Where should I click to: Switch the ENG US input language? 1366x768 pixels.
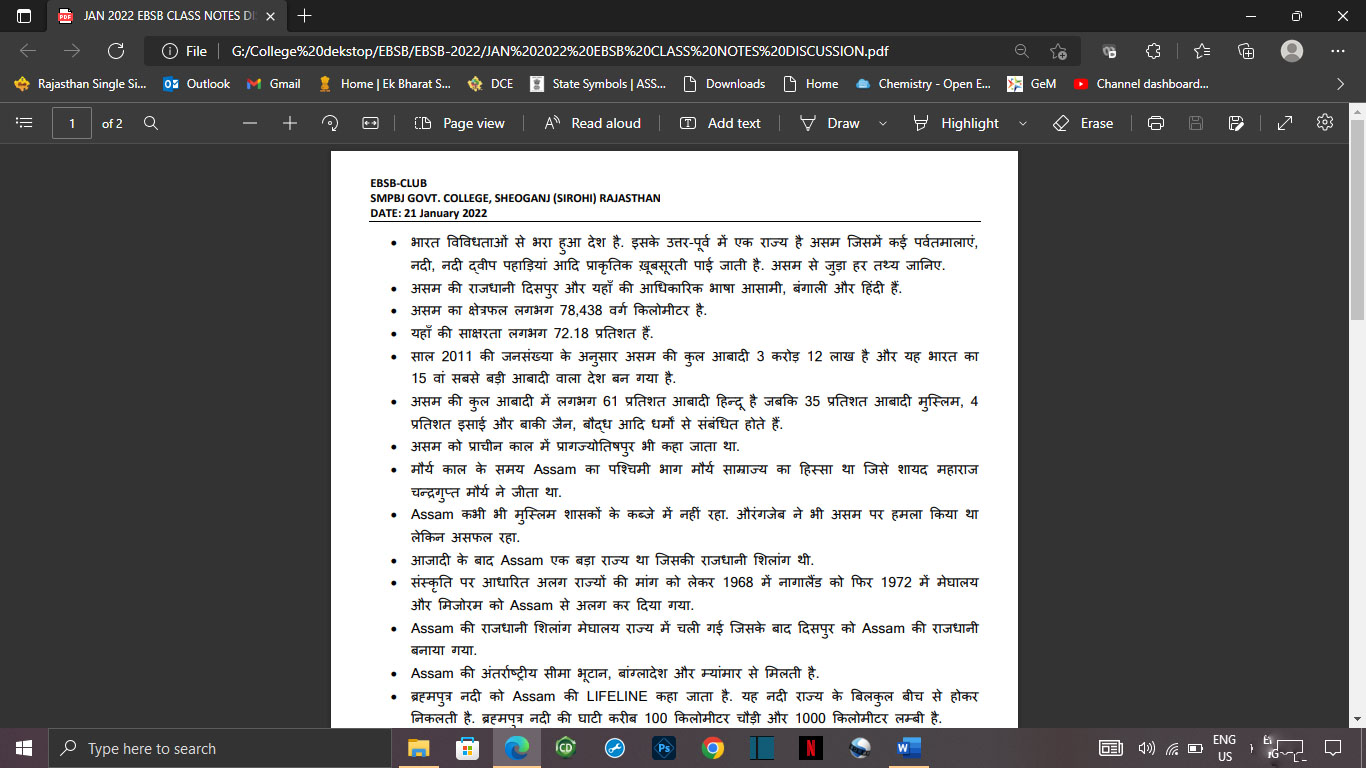click(x=1224, y=748)
